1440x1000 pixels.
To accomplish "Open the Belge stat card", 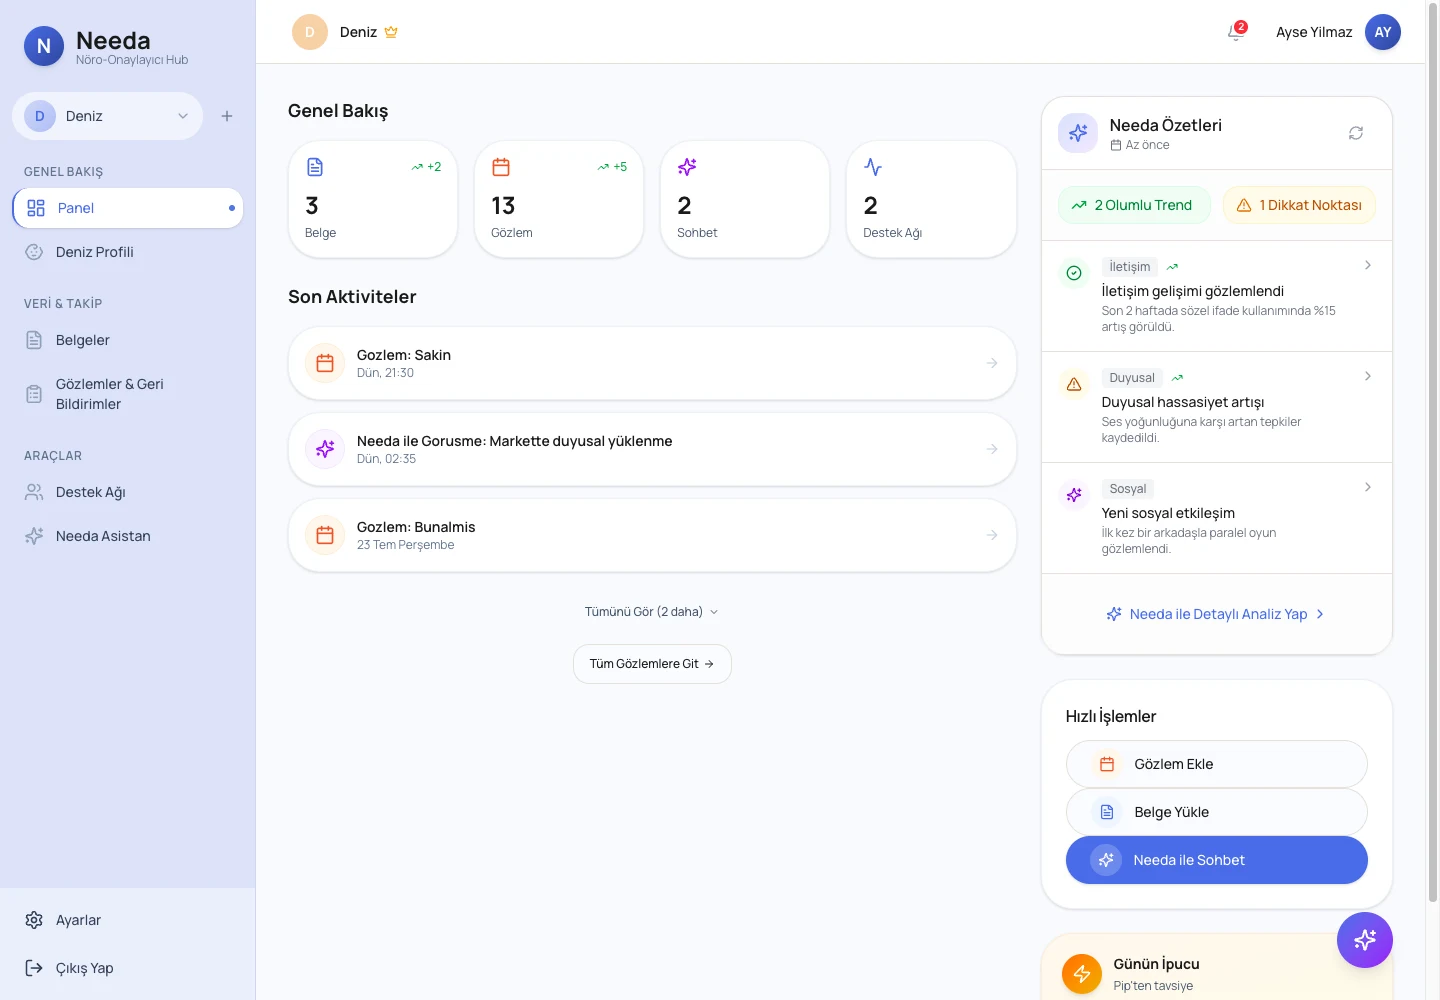I will click(x=373, y=199).
